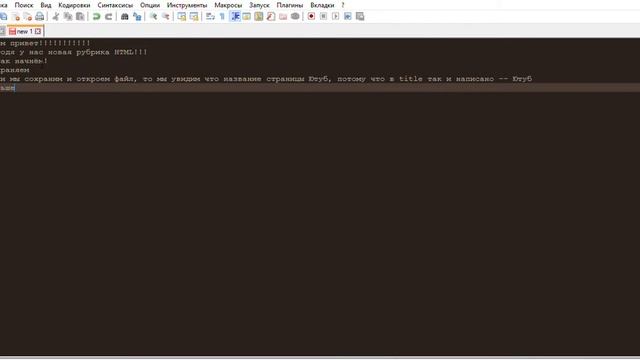Close the new 1 tab with its X
Image resolution: width=640 pixels, height=360 pixels.
38,31
